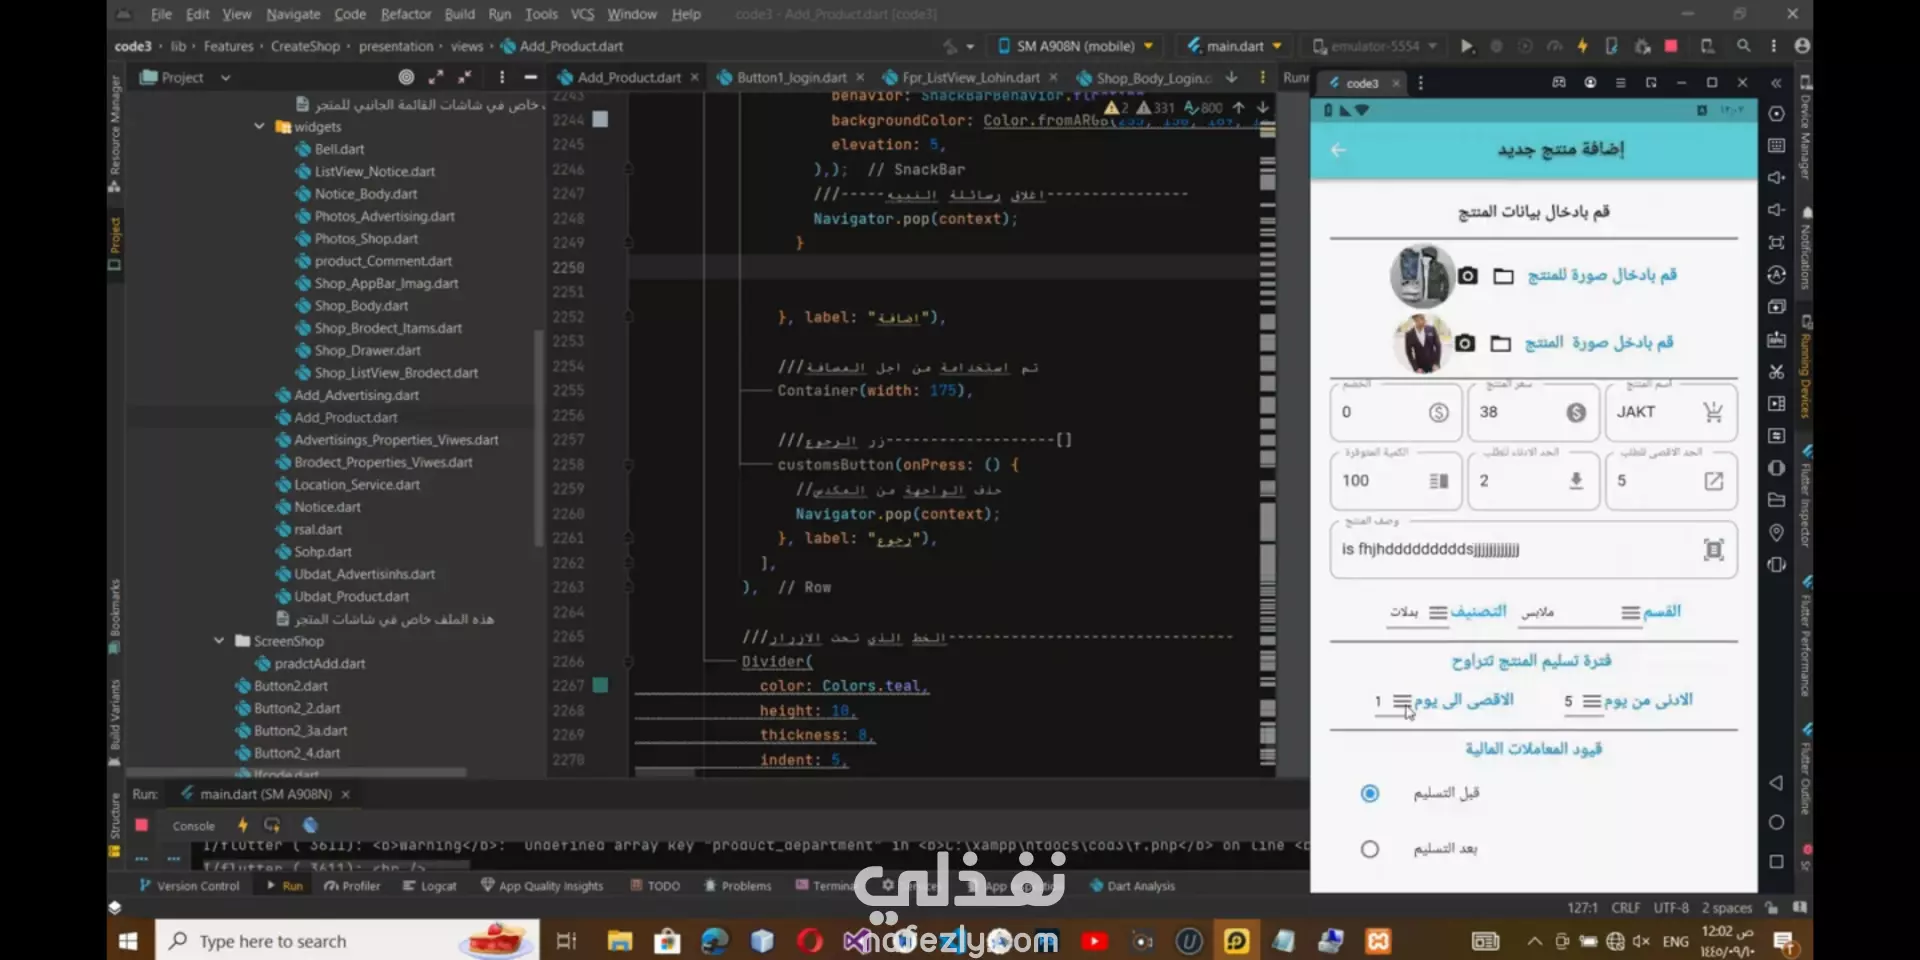
Task: Click device volume down icon
Action: 1776,210
